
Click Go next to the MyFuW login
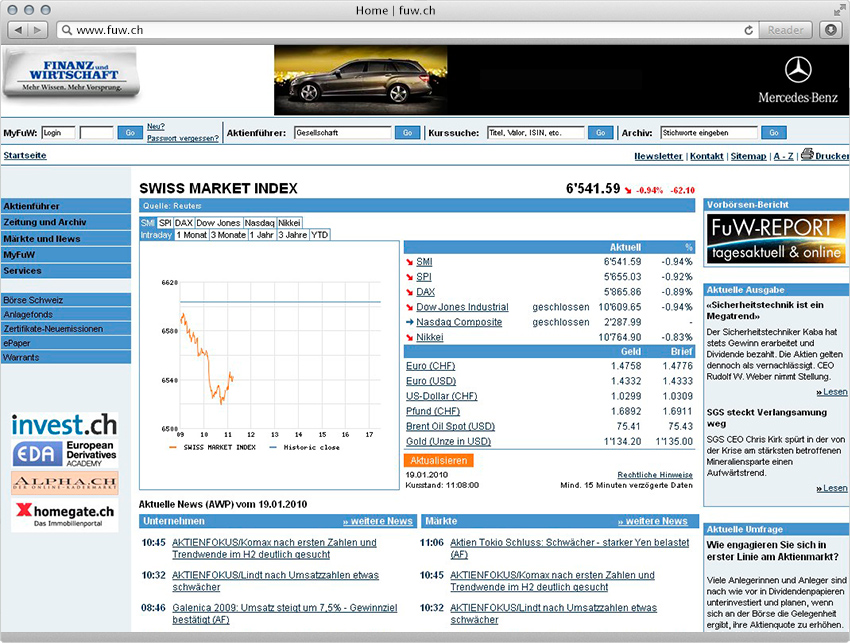pos(130,133)
